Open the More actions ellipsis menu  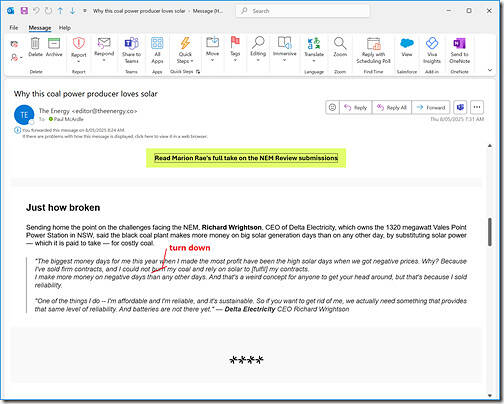coord(477,107)
